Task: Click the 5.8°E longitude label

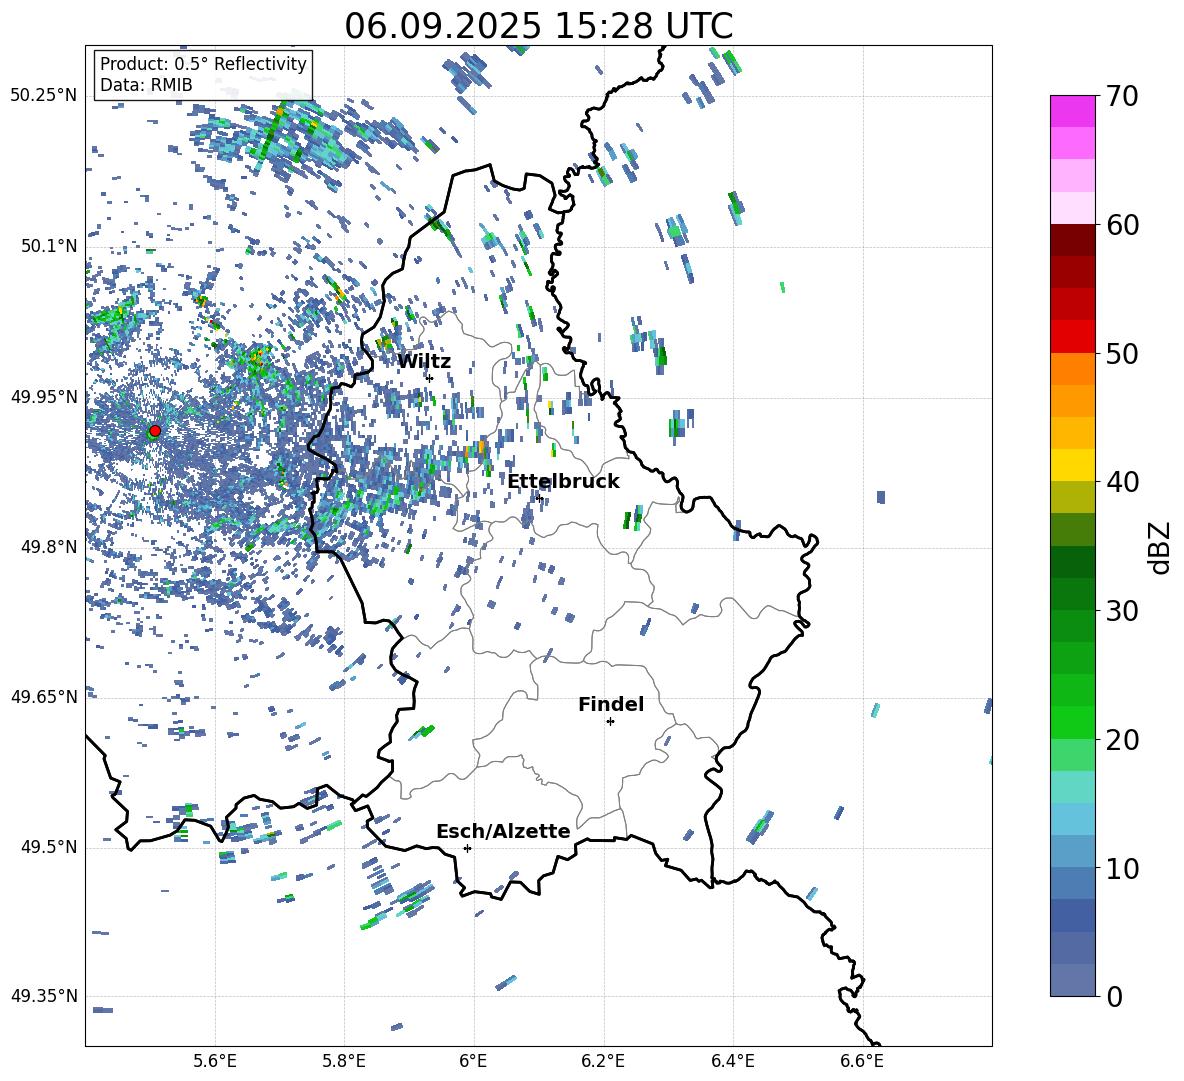Action: (x=344, y=1061)
